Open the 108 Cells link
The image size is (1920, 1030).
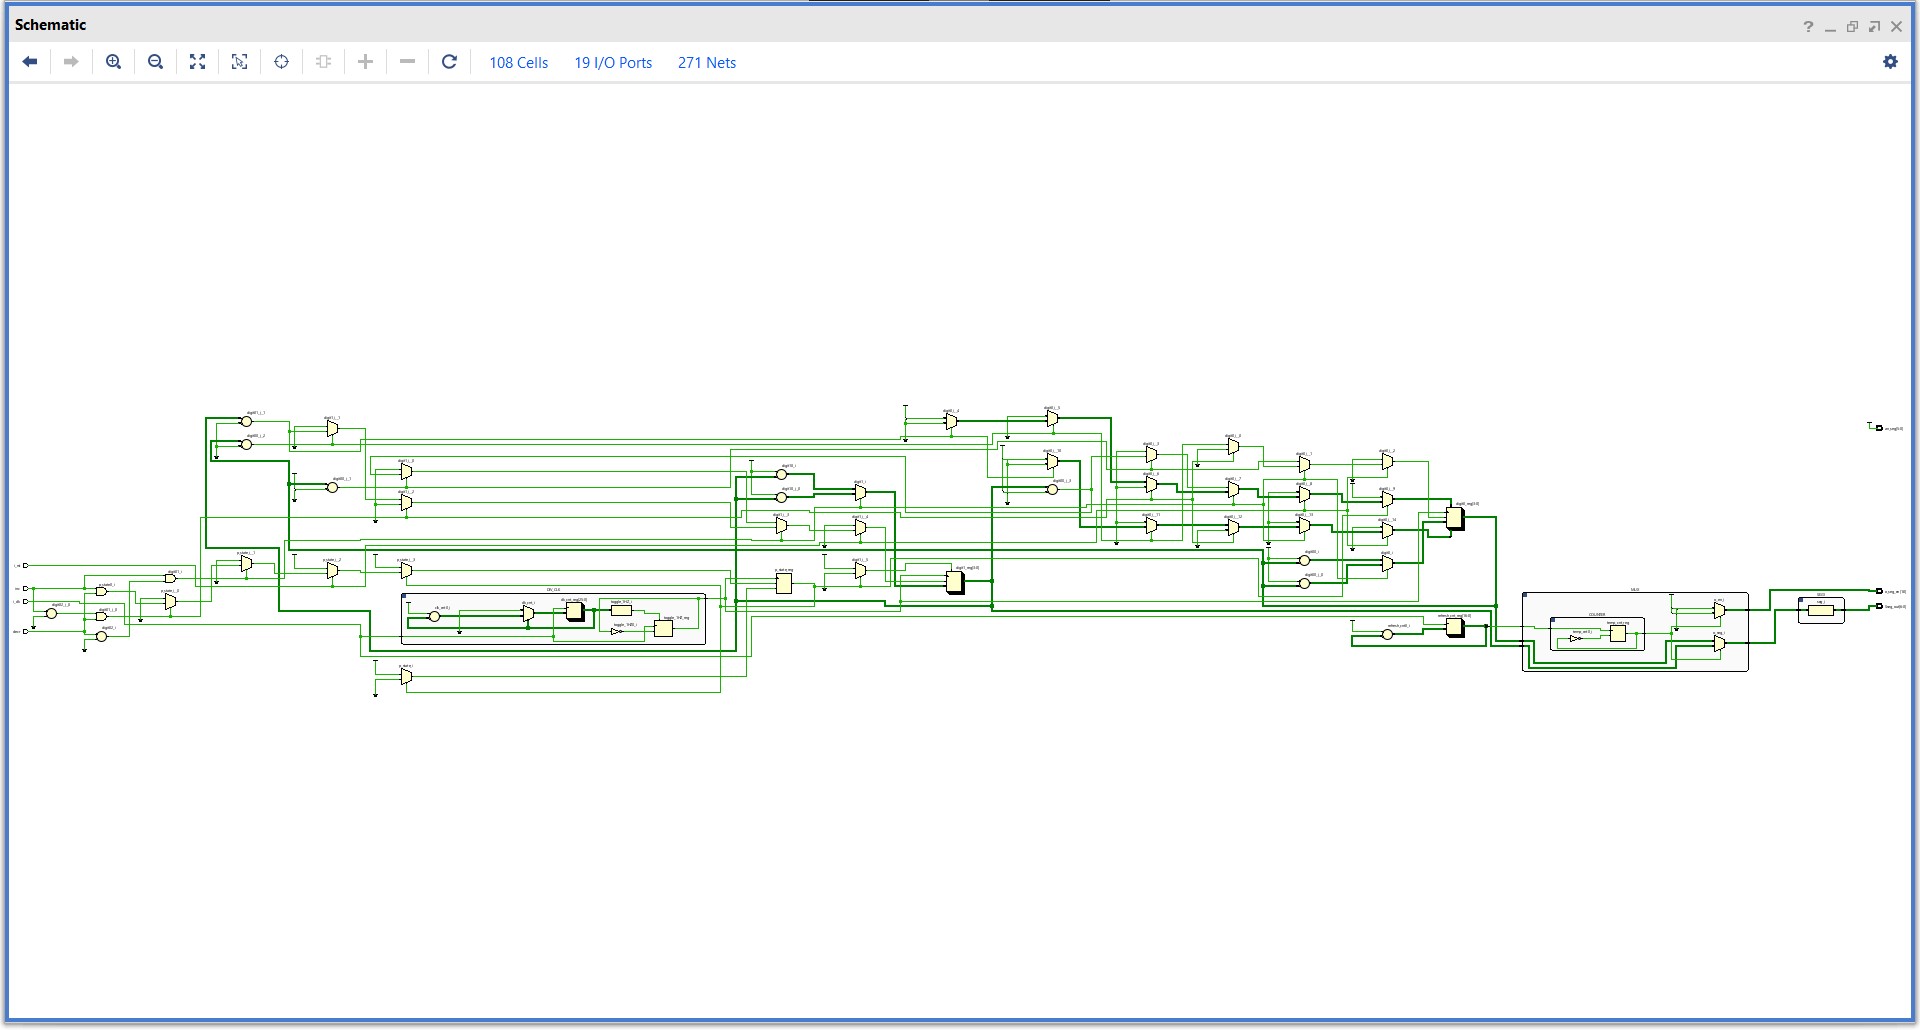(519, 62)
